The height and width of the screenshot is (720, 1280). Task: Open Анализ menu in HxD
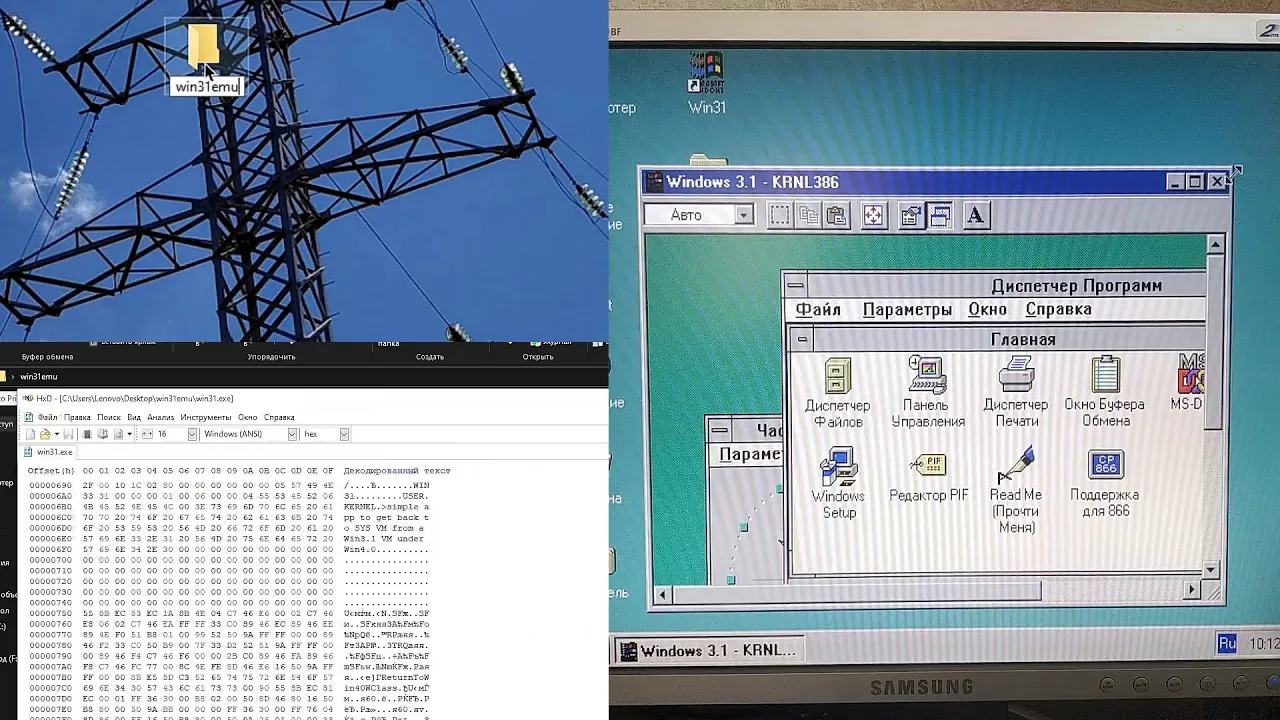pos(161,417)
